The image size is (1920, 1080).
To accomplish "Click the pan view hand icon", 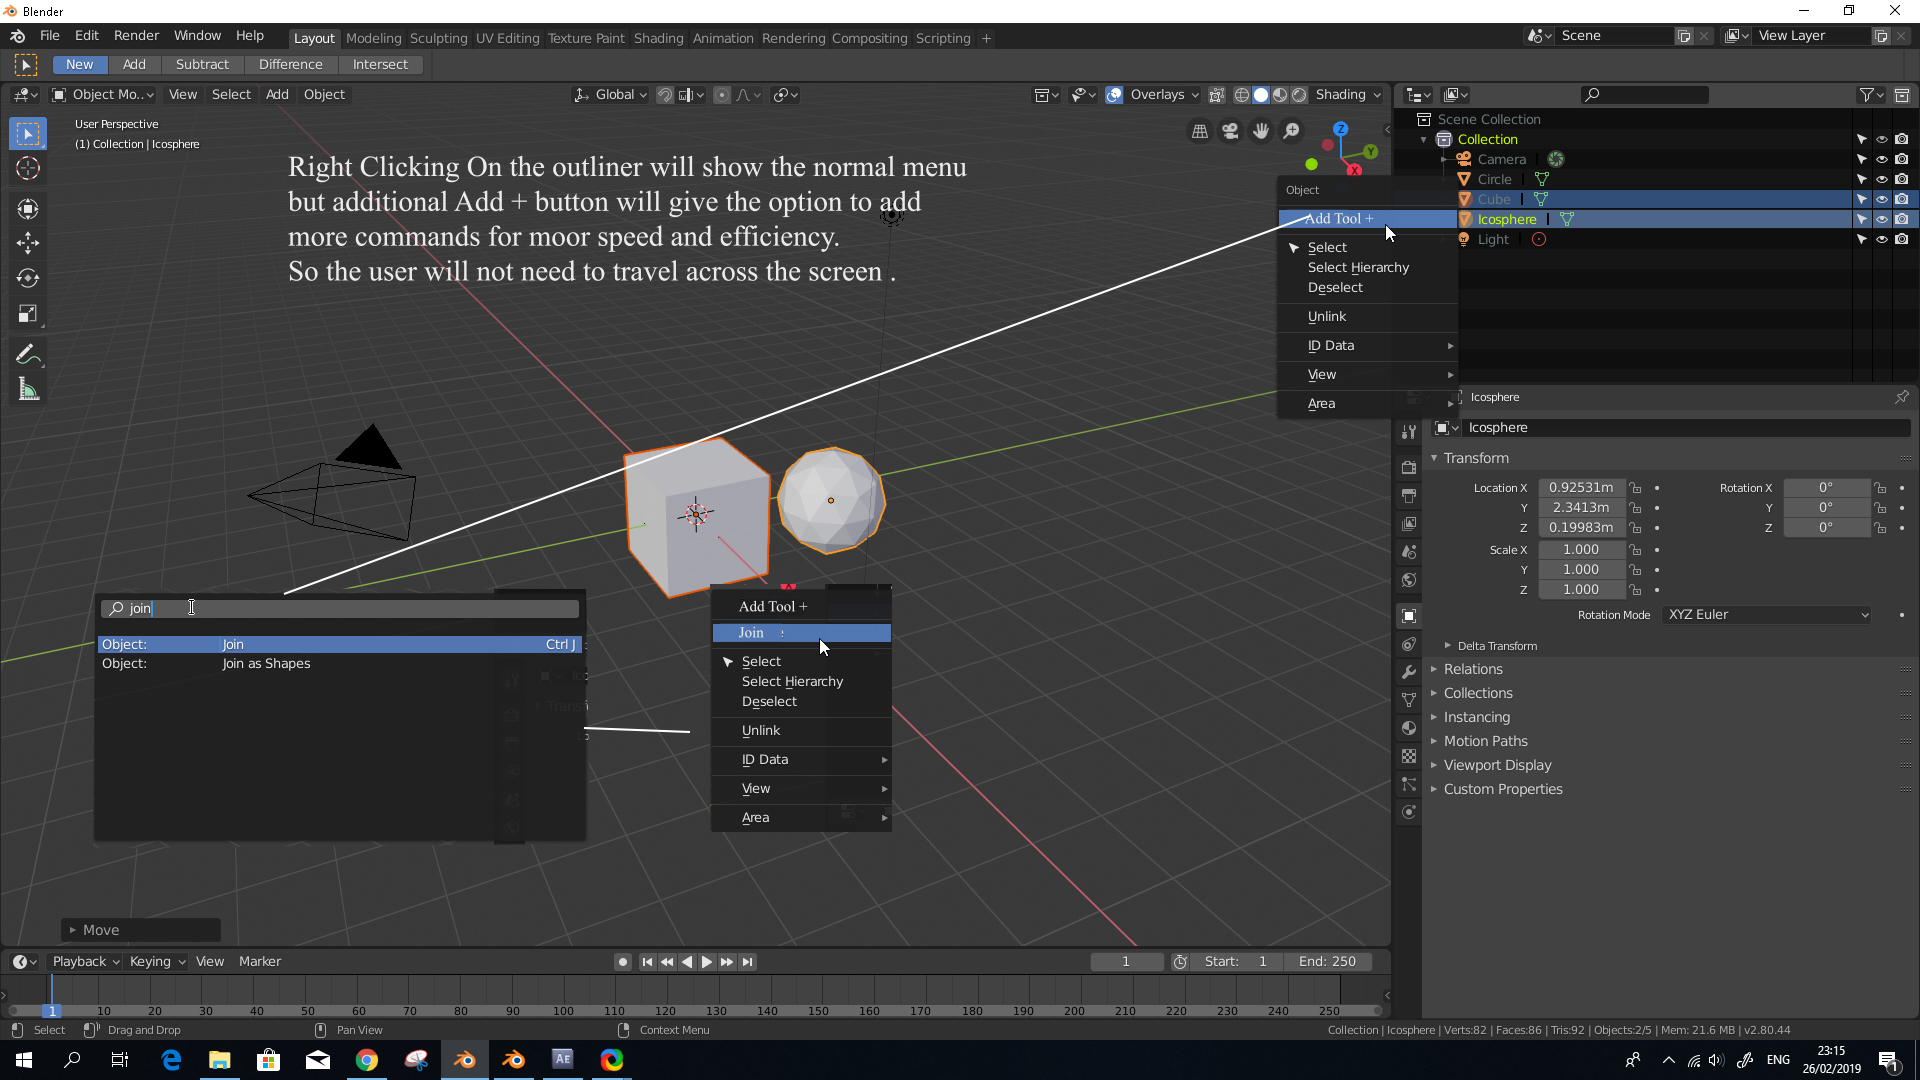I will click(1261, 131).
